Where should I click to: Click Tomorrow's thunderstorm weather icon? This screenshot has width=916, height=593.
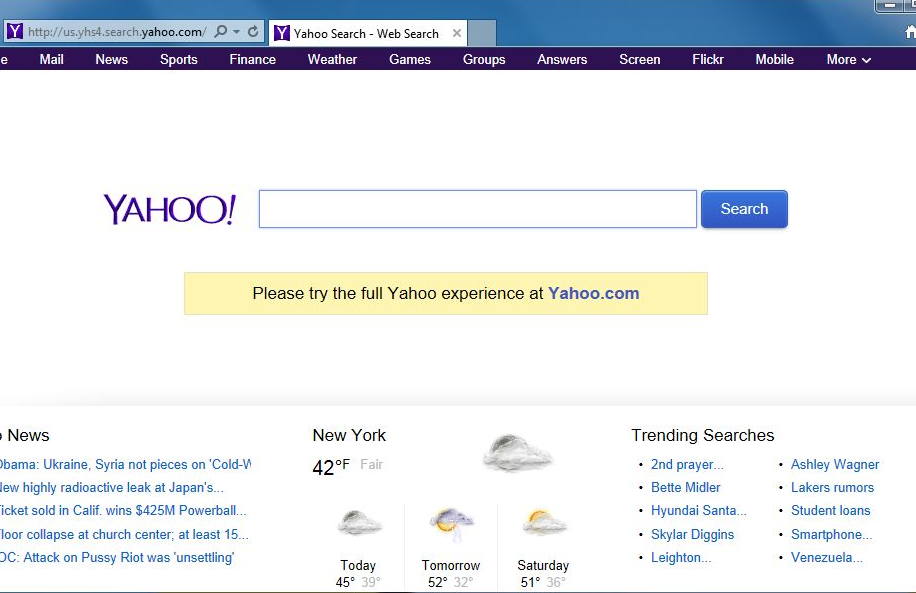(x=451, y=524)
